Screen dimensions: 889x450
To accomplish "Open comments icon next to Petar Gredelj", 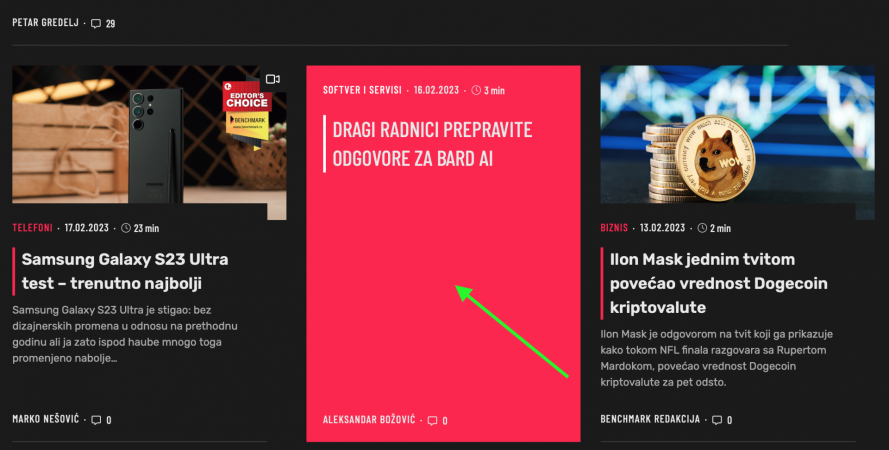I will 96,23.
